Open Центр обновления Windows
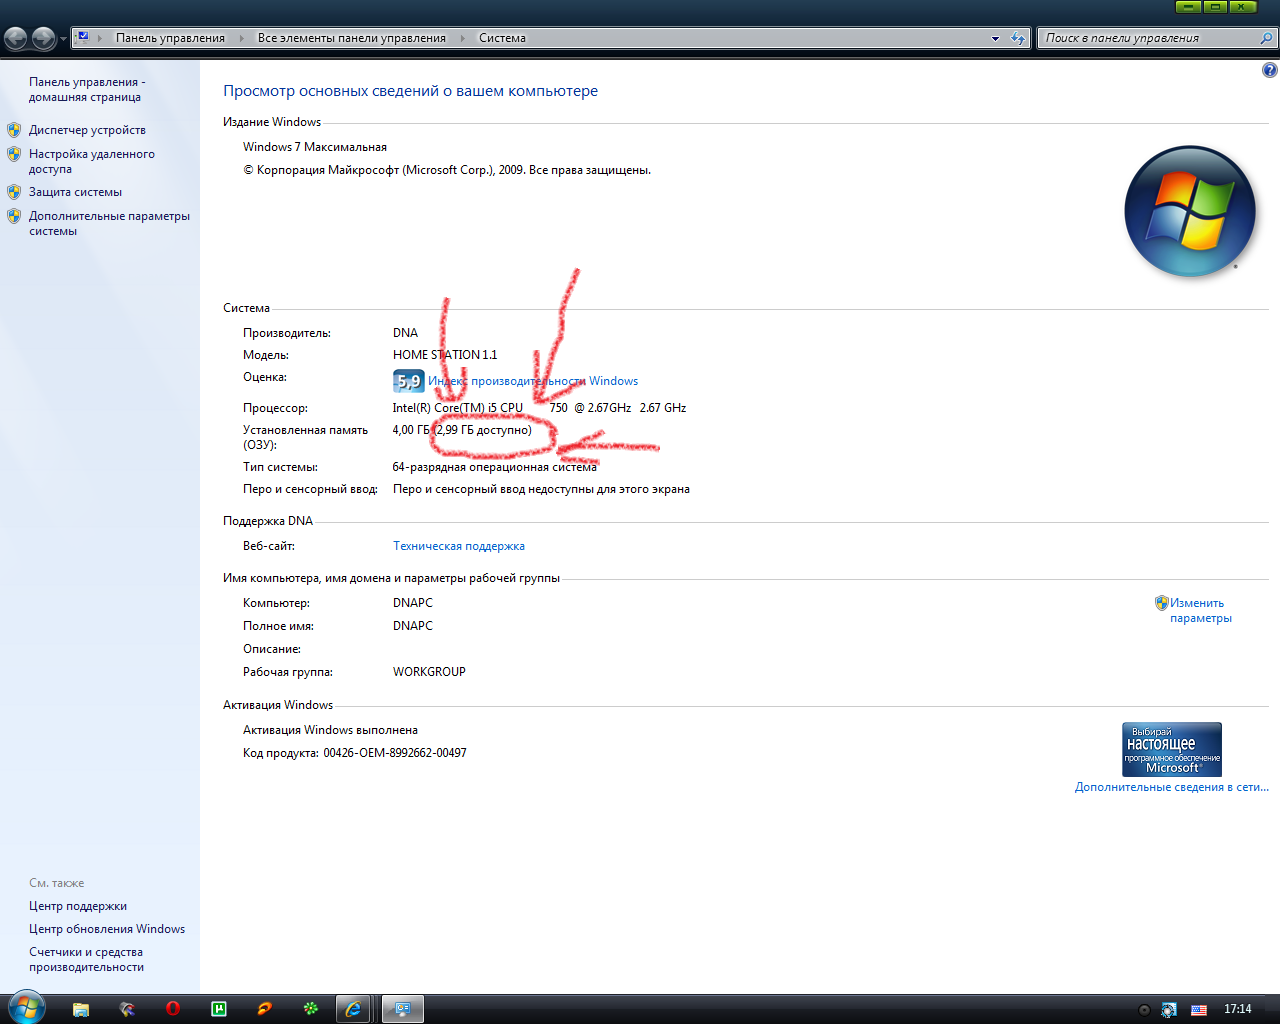The width and height of the screenshot is (1280, 1024). [107, 929]
